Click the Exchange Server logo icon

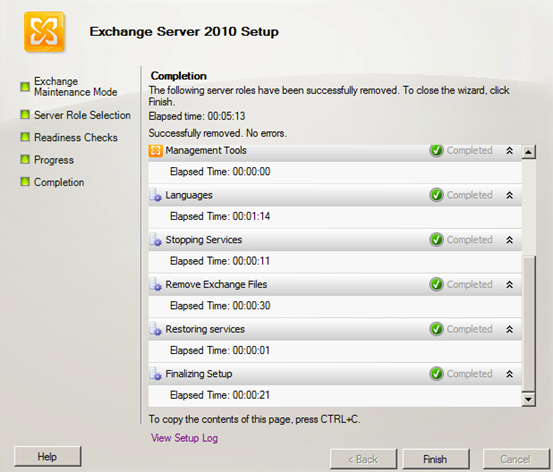(x=44, y=32)
